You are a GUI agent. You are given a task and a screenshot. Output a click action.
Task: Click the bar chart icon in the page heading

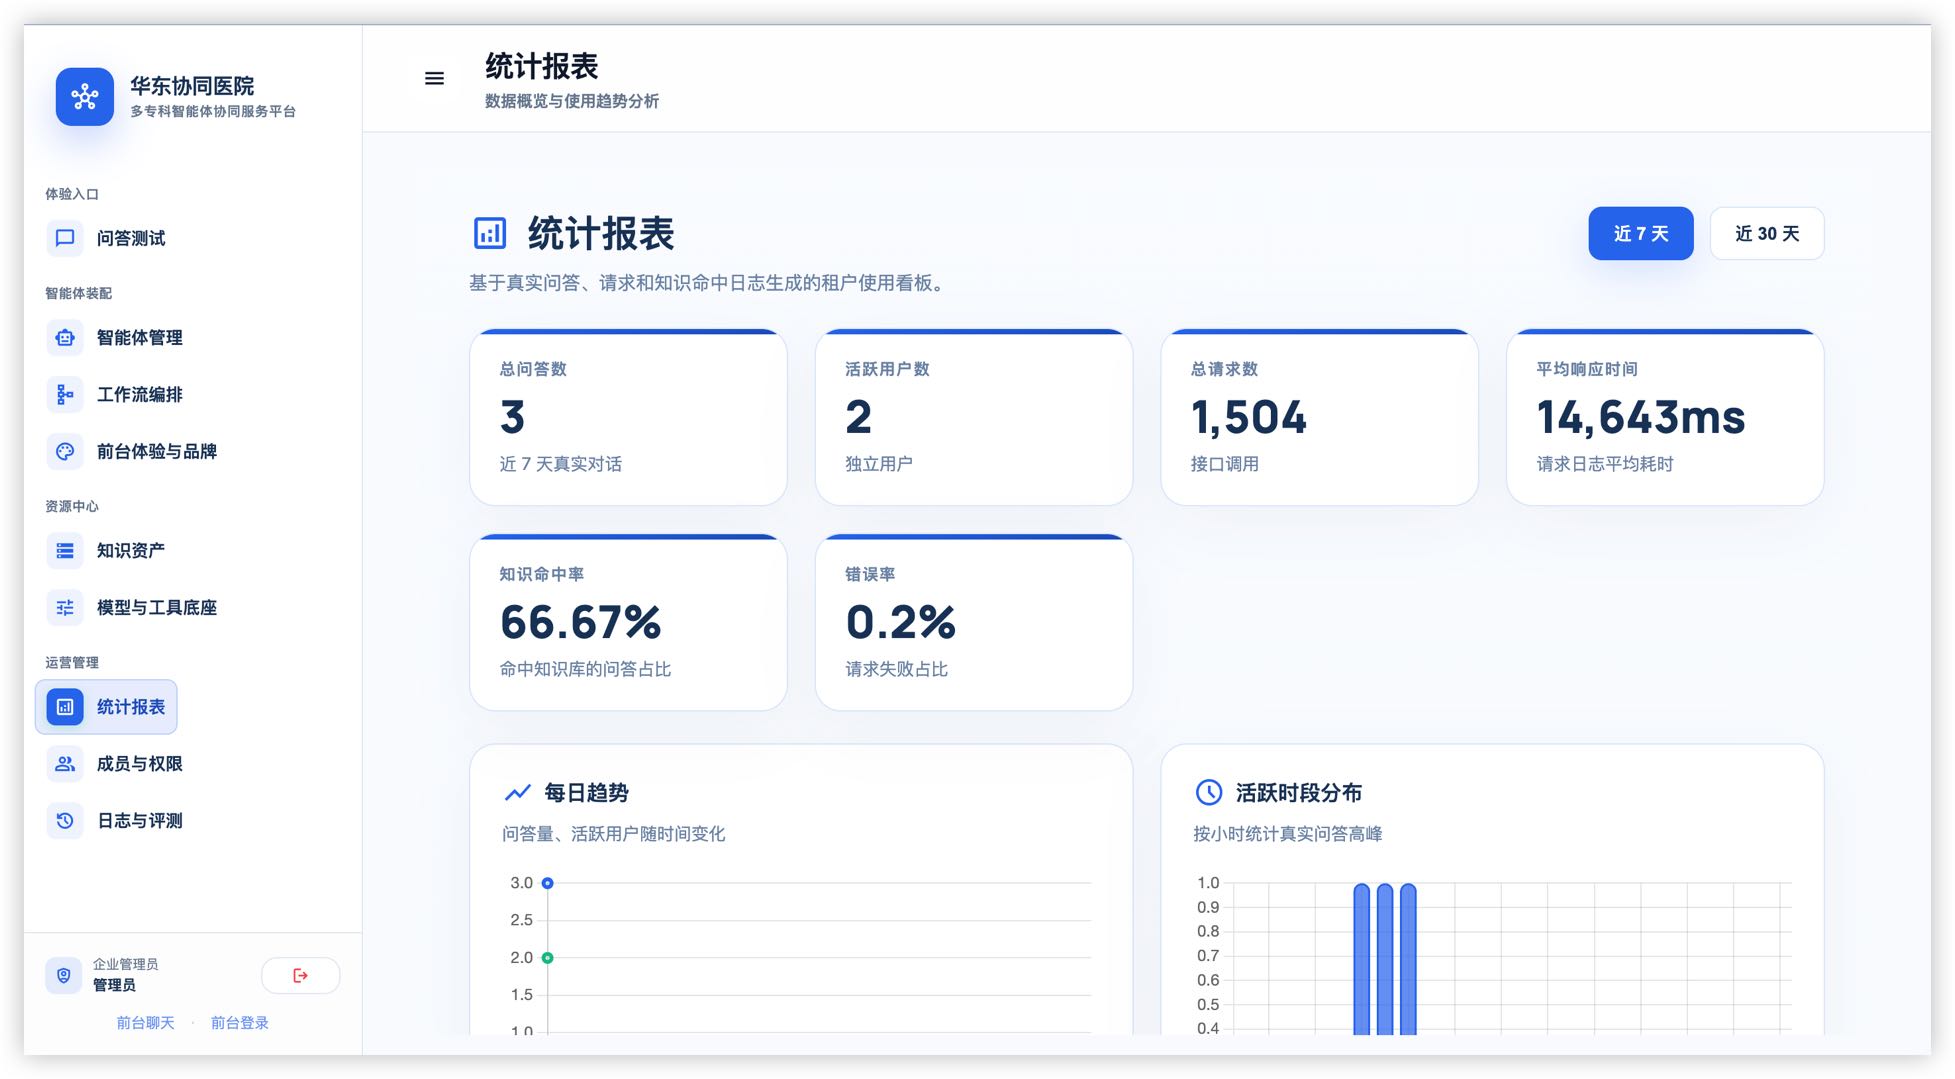click(x=490, y=233)
